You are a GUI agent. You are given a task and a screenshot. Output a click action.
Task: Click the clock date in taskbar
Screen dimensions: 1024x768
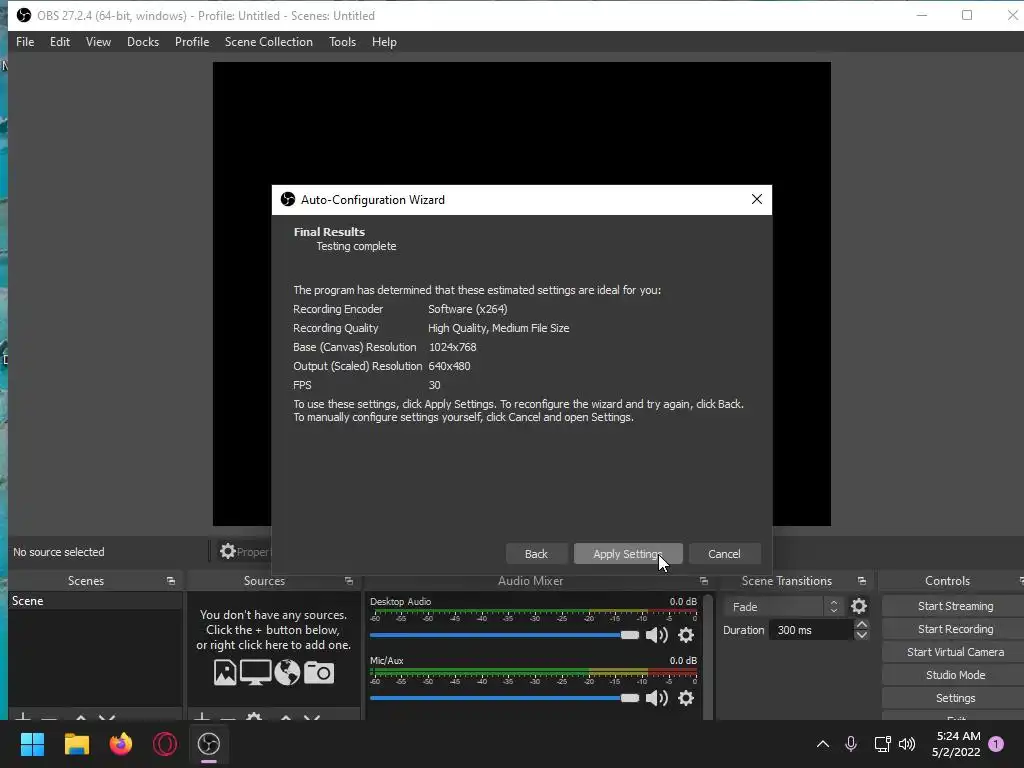[x=956, y=752]
